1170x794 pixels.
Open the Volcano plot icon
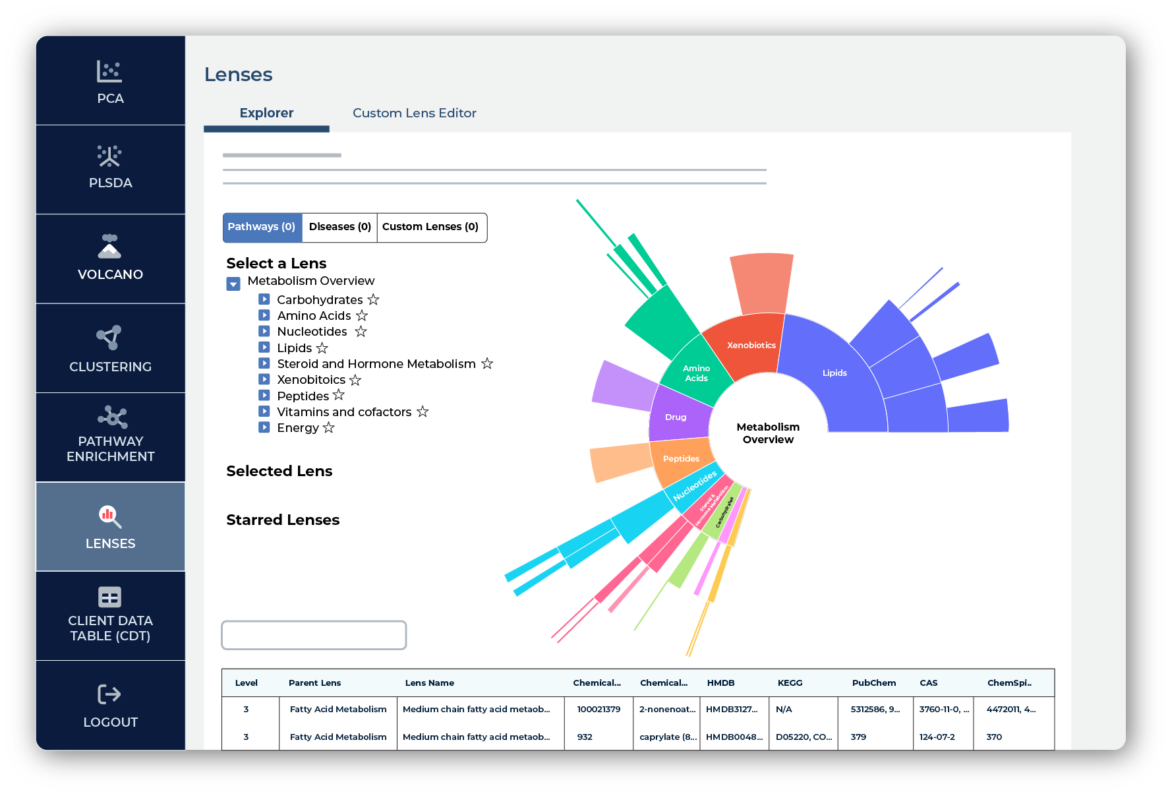pos(110,246)
